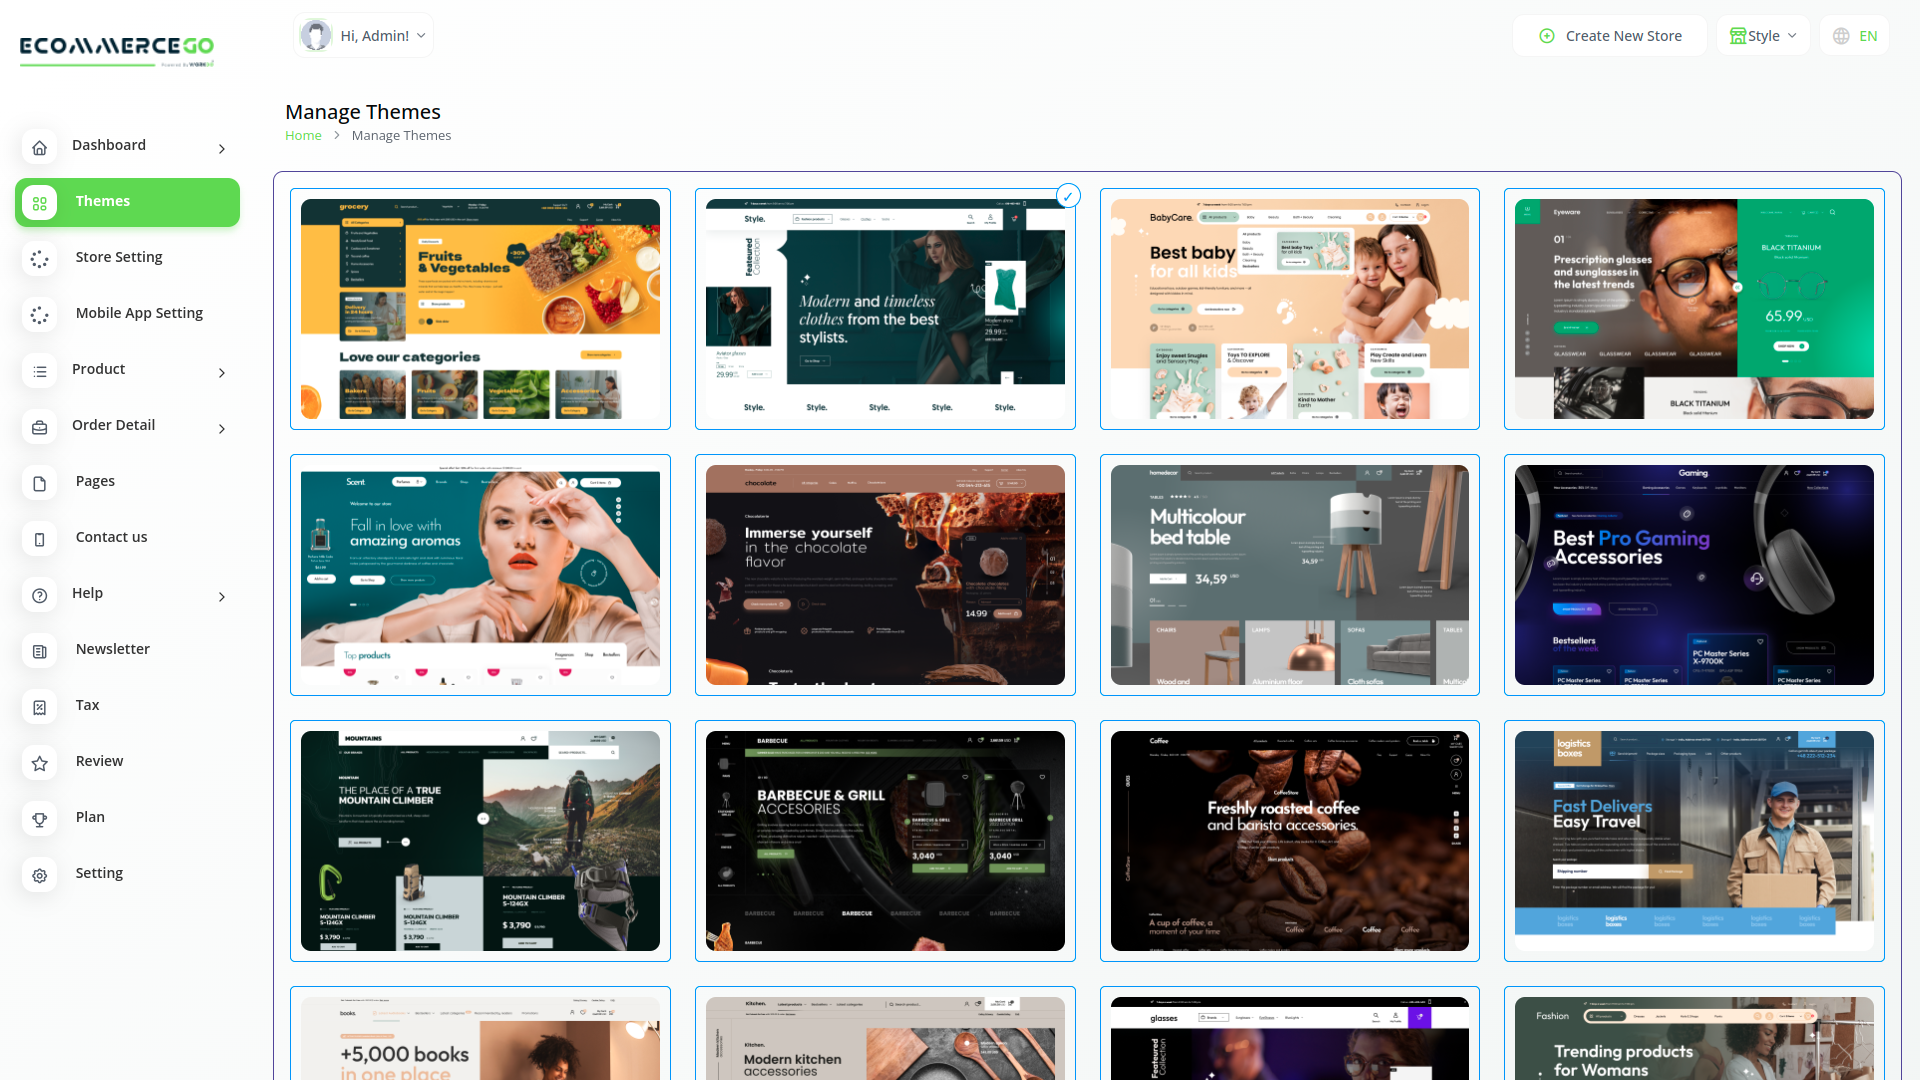The image size is (1920, 1080).
Task: Click the selected-theme checkmark badge
Action: pos(1068,196)
